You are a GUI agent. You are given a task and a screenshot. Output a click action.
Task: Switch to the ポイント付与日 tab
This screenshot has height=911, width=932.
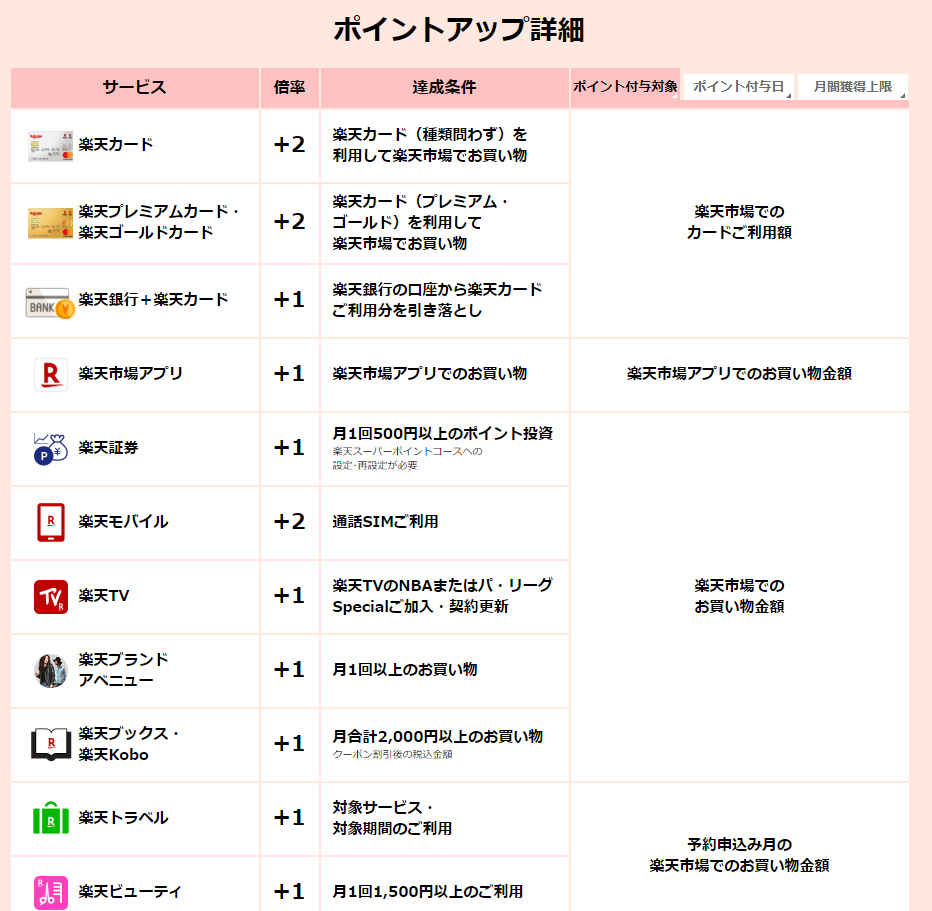[x=738, y=87]
